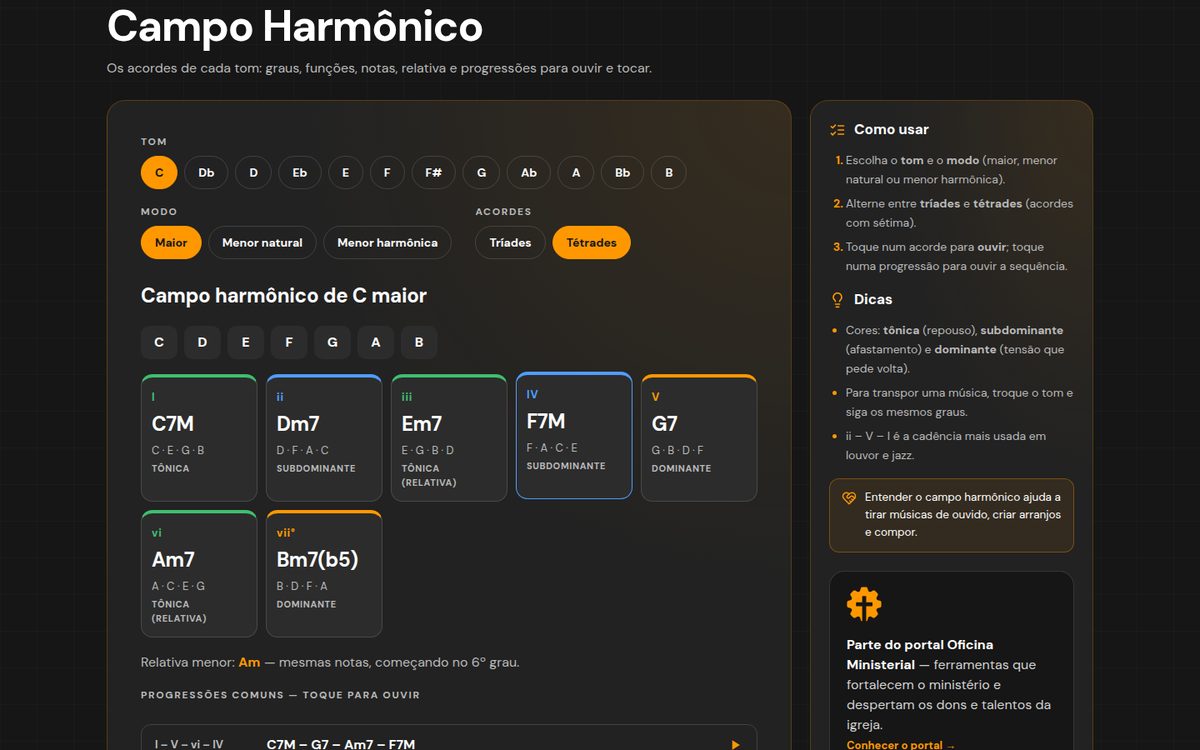Select the Bb key pill

[x=622, y=173]
